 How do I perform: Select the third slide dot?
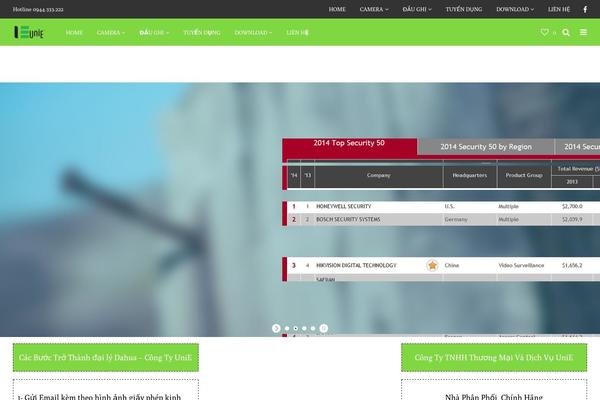coord(304,328)
